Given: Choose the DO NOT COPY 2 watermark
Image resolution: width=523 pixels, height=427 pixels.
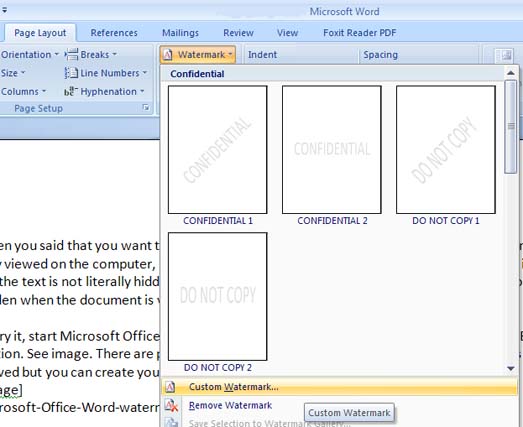Looking at the screenshot, I should (x=217, y=296).
